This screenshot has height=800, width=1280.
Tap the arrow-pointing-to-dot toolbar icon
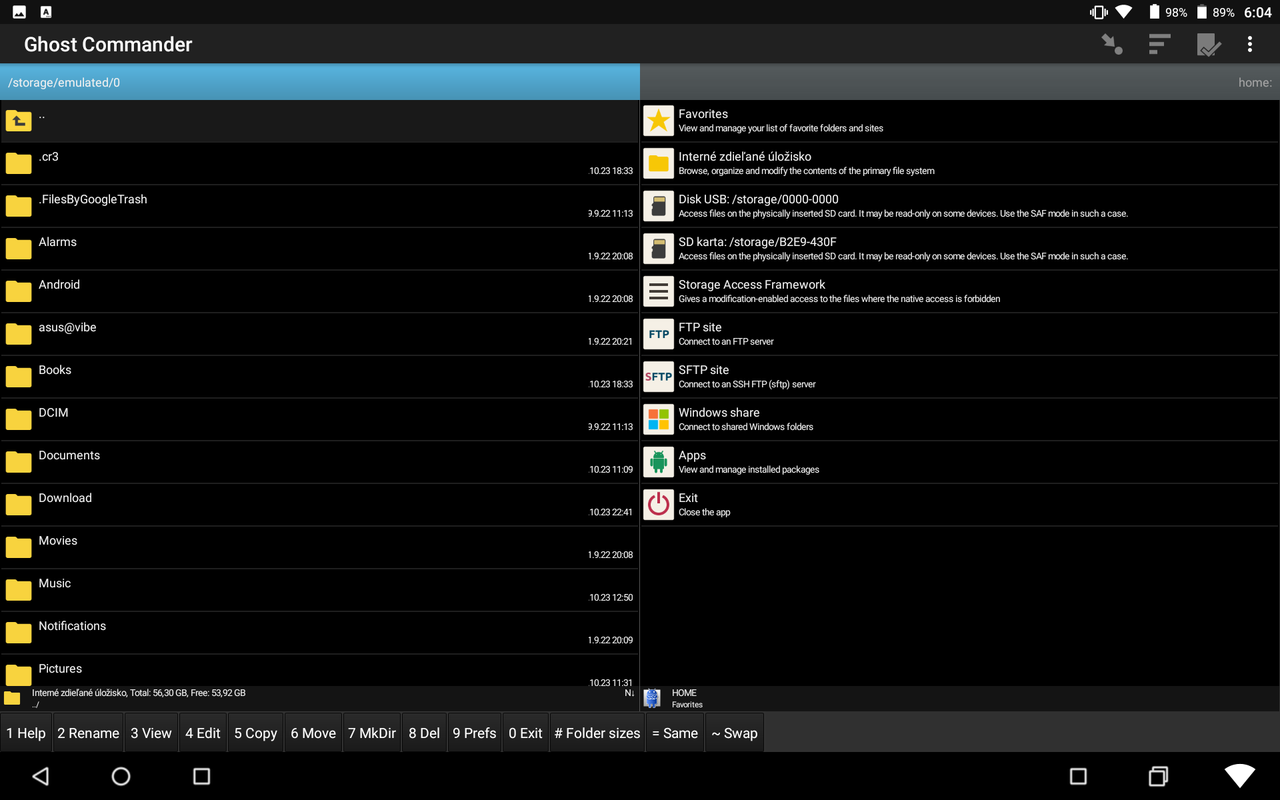point(1111,44)
